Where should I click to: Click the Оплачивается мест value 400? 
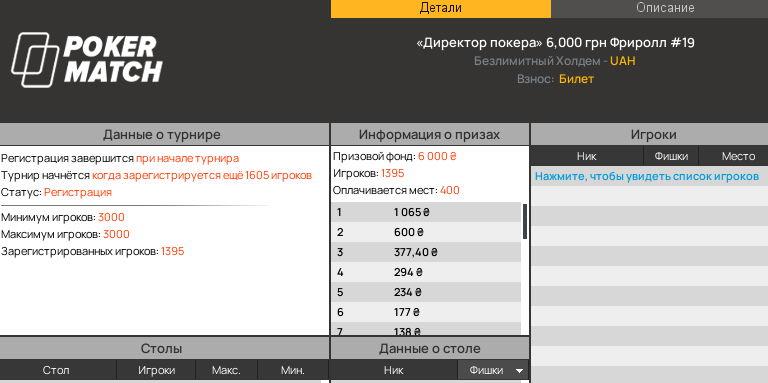(450, 191)
